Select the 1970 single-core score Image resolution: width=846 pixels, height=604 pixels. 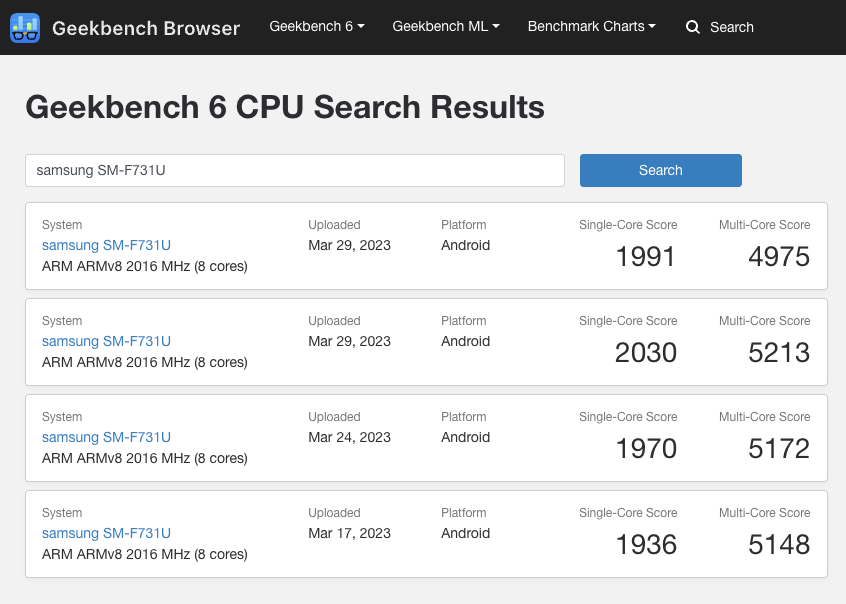tap(646, 449)
